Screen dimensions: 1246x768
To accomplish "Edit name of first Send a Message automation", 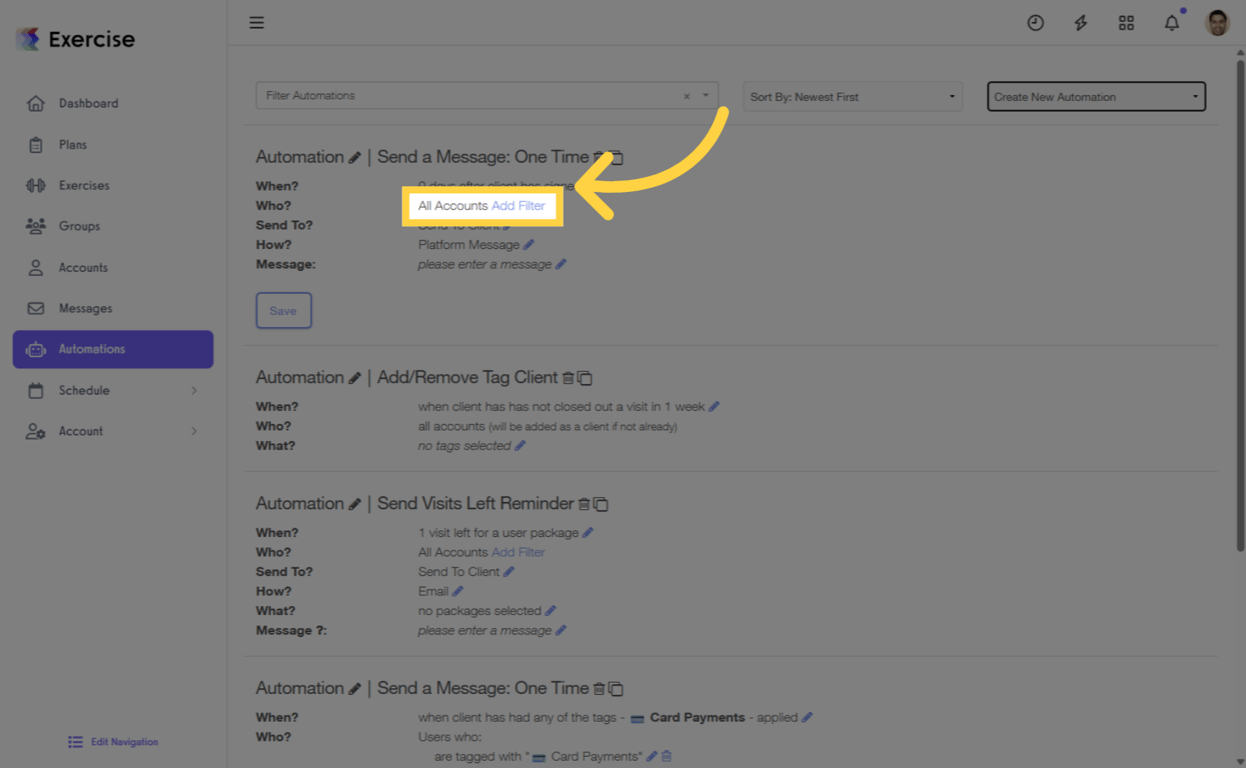I will 354,158.
